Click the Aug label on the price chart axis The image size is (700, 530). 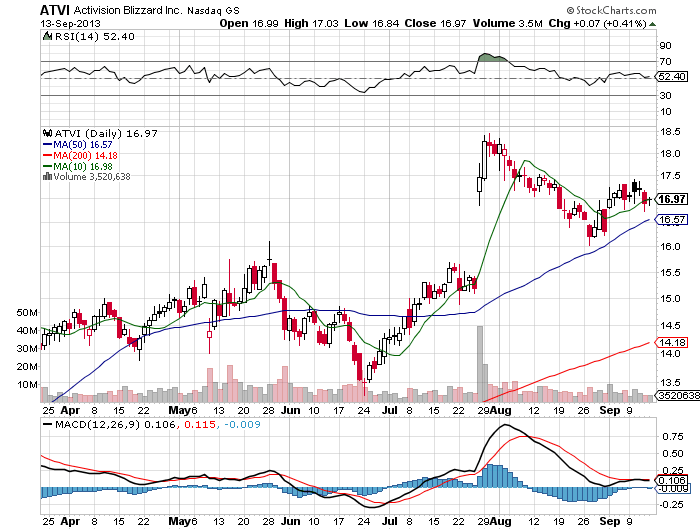(501, 410)
